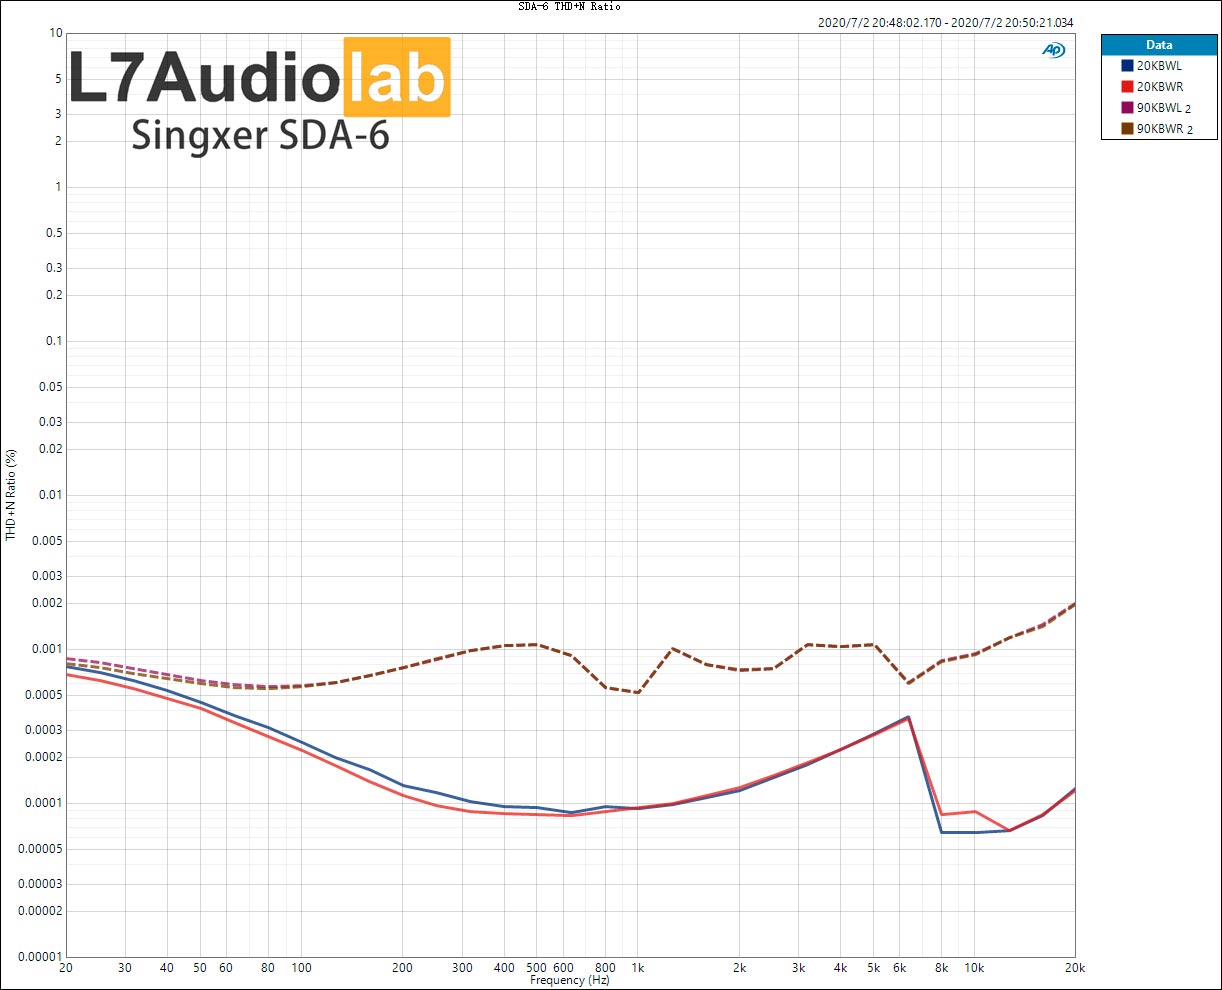Select the Frequency (Hz) axis label
This screenshot has height=990, width=1222.
click(x=570, y=981)
